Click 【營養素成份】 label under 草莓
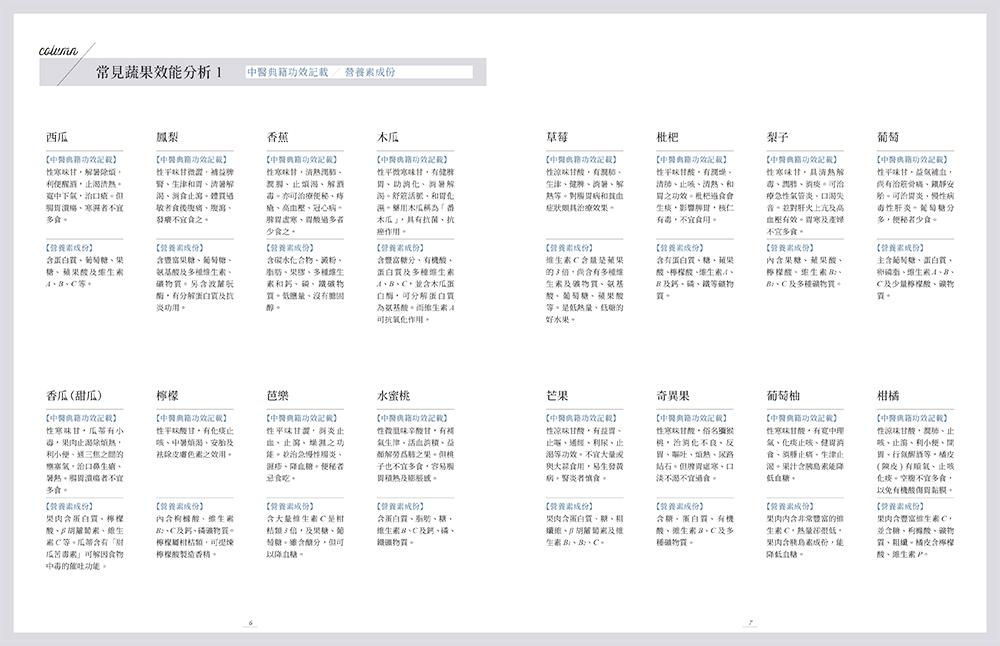The width and height of the screenshot is (1000, 646). (569, 247)
